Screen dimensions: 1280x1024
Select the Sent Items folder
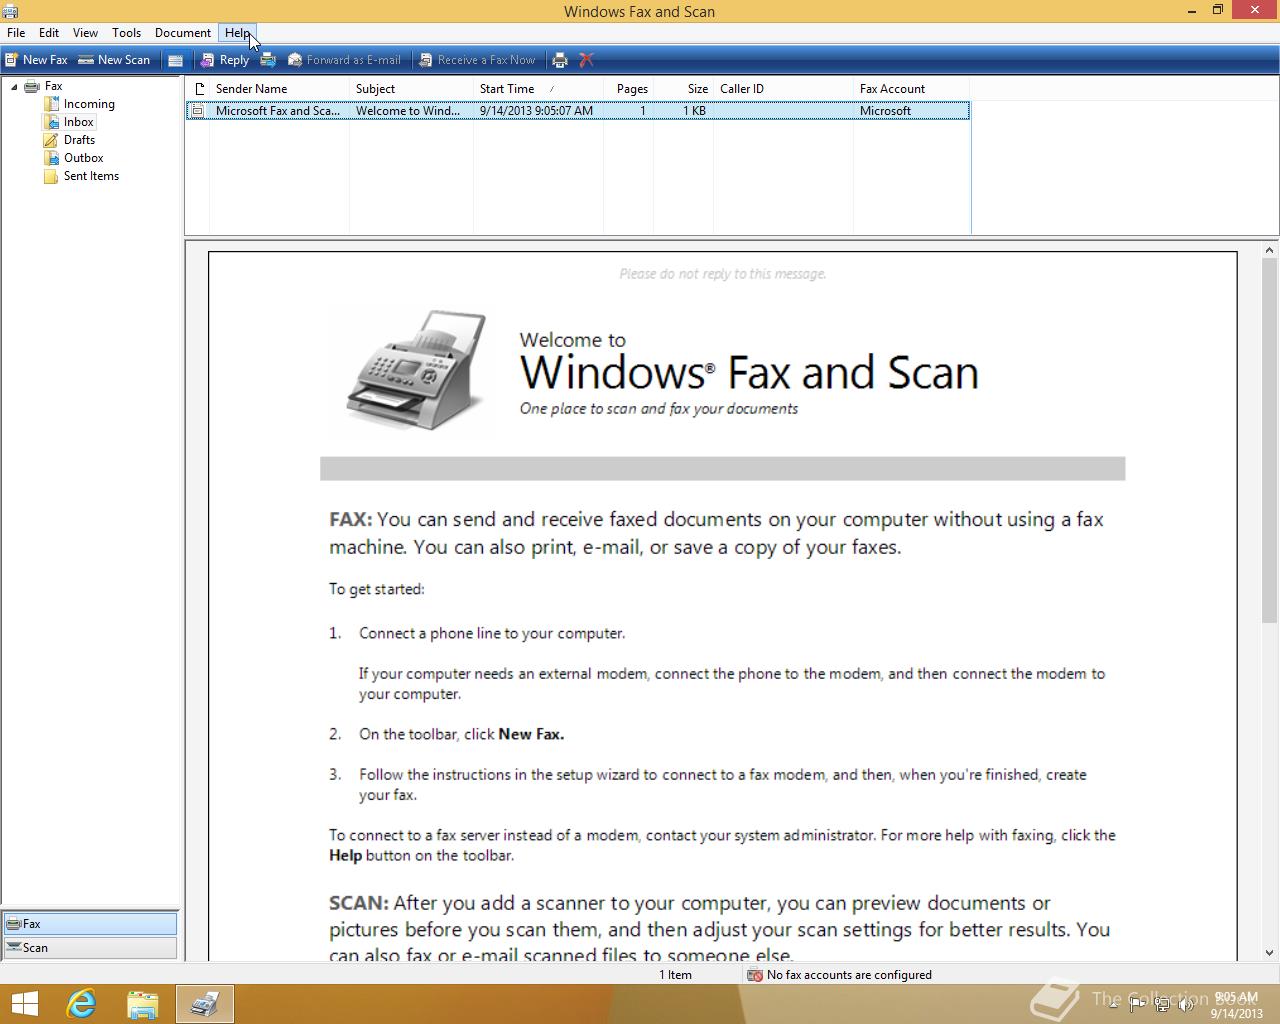tap(91, 176)
